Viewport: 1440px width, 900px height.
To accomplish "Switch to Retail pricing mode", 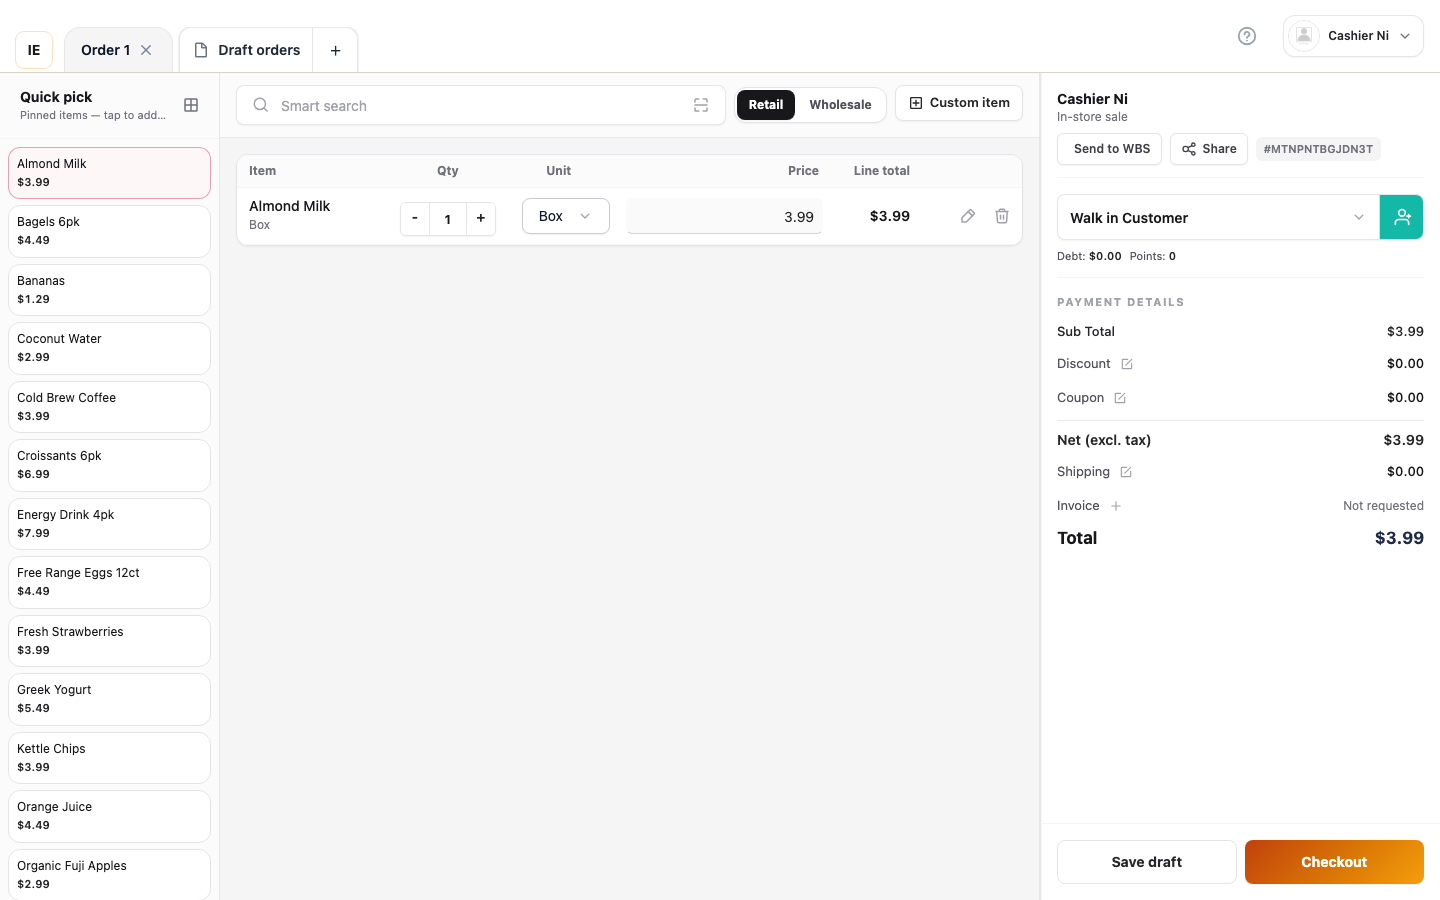I will click(766, 105).
